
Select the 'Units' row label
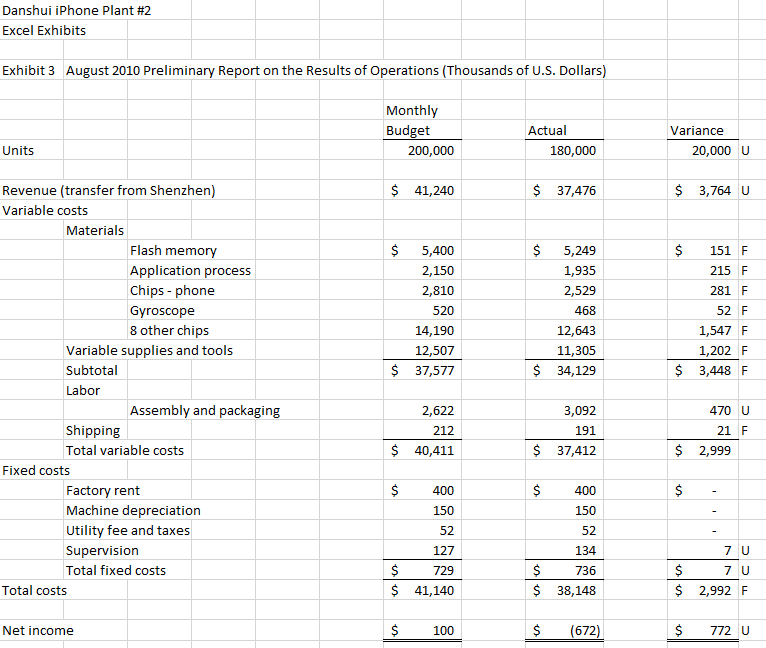click(18, 151)
